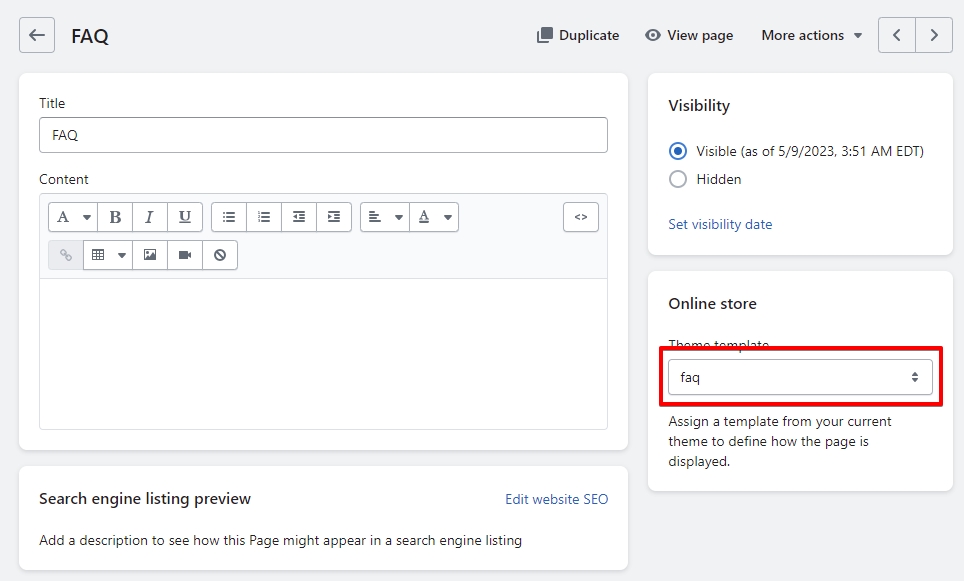Open the text alignment dropdown
964x581 pixels.
pyautogui.click(x=385, y=217)
